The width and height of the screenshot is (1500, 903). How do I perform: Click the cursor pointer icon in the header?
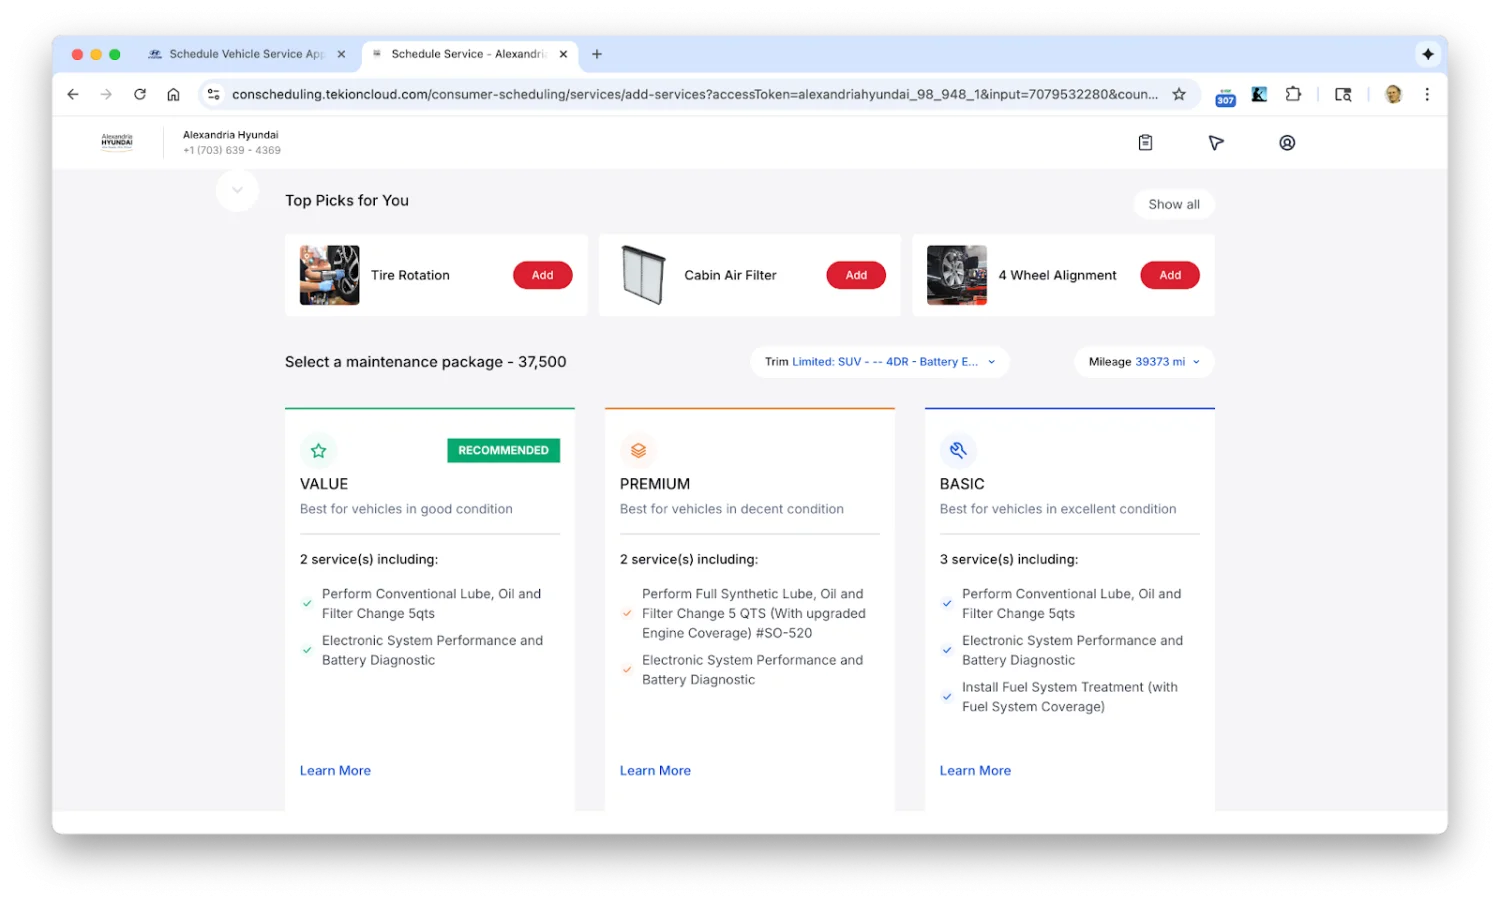tap(1216, 143)
